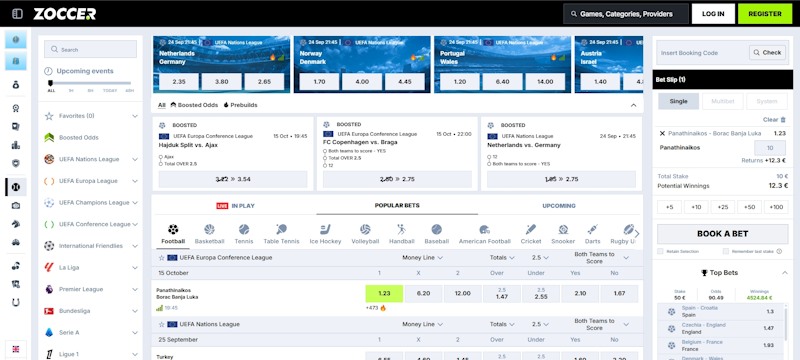Click the Boosted Odds green icon in sidebar
800x360 pixels.
(49, 138)
